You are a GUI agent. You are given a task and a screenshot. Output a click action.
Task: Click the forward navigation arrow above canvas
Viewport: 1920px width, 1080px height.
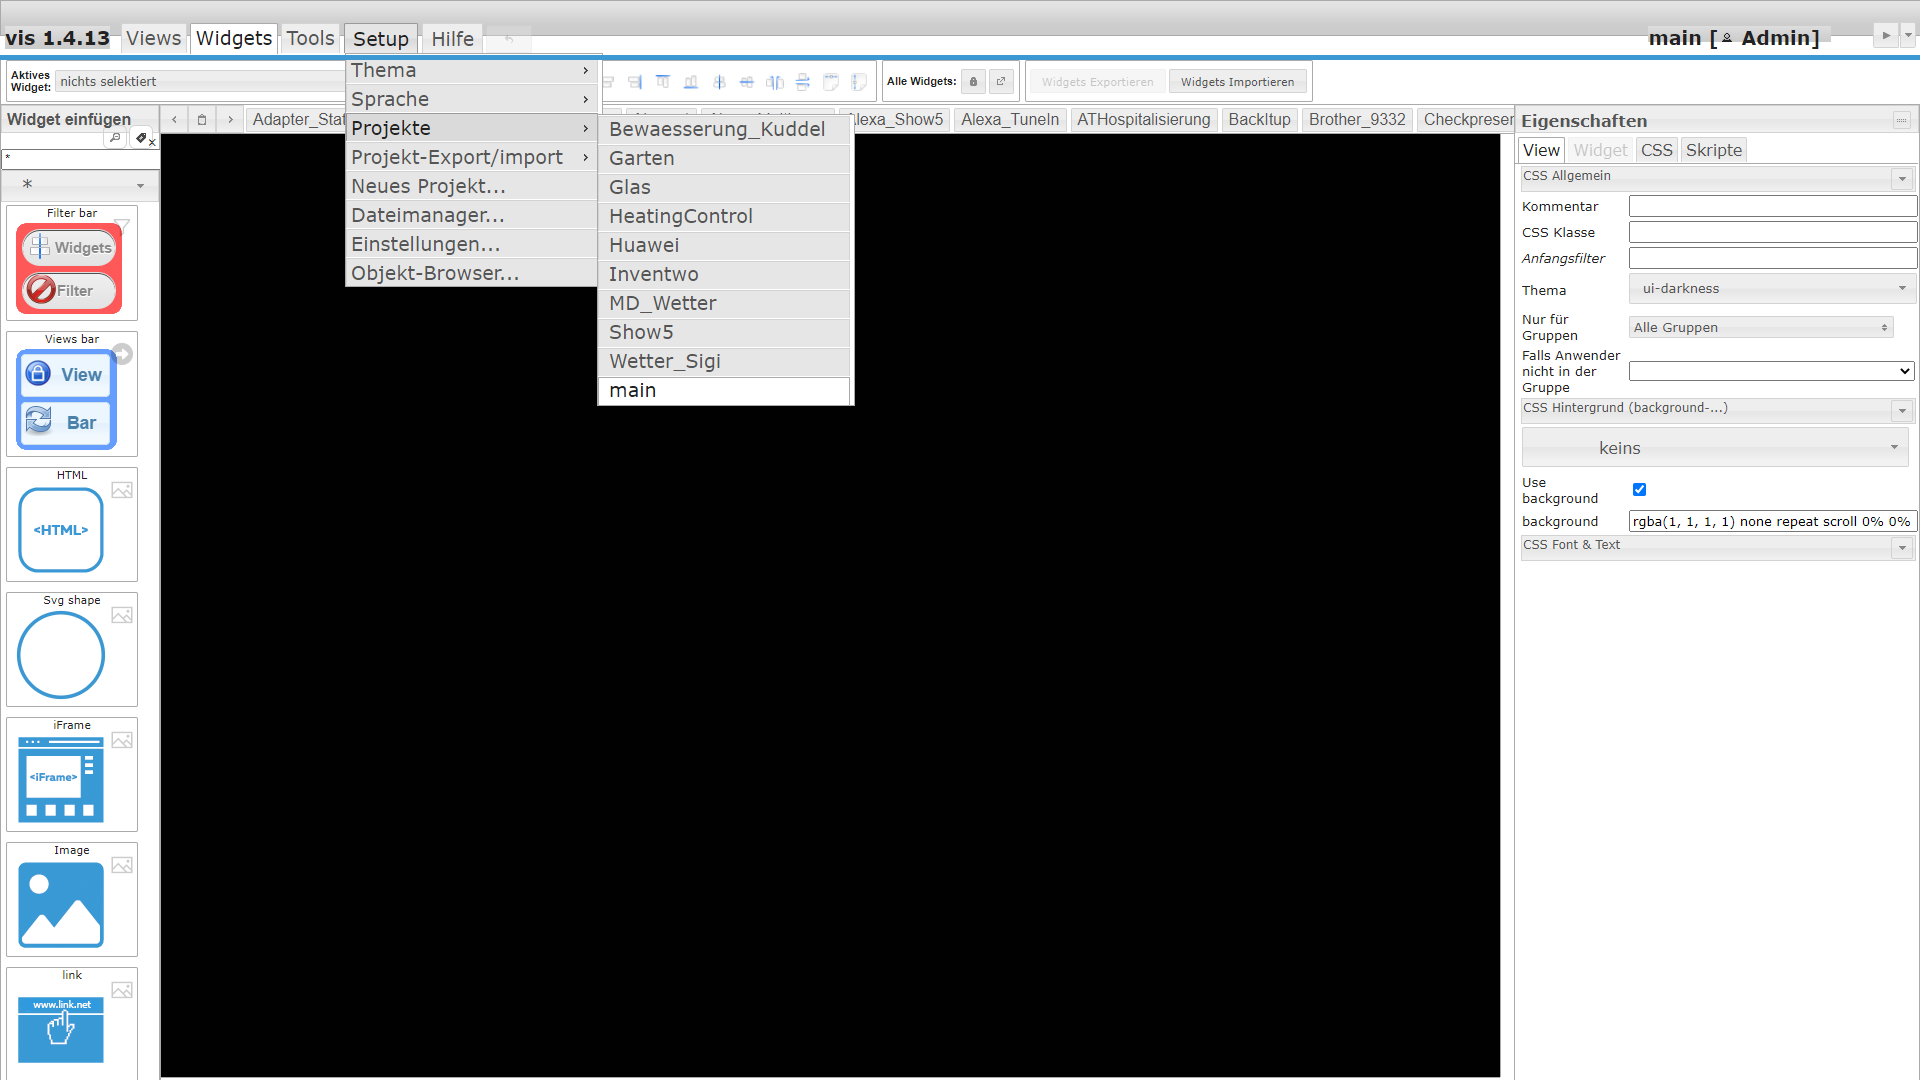[x=230, y=119]
